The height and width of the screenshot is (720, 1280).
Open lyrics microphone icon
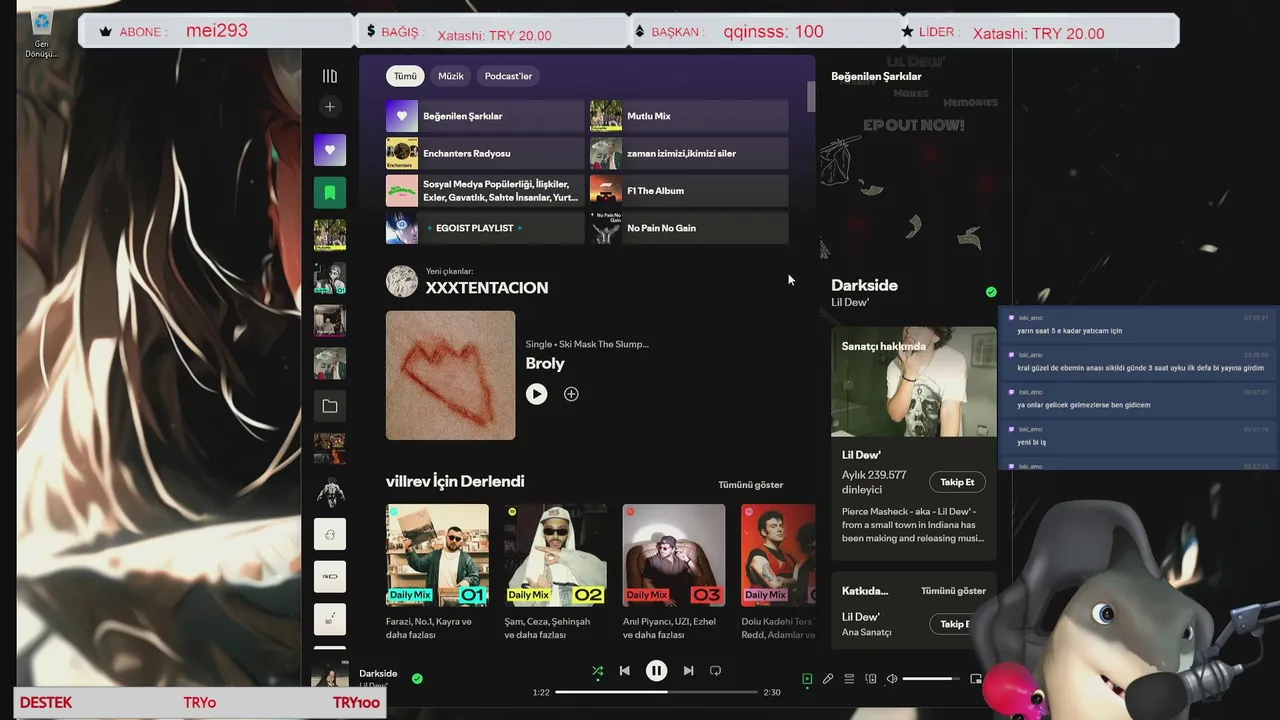(828, 679)
